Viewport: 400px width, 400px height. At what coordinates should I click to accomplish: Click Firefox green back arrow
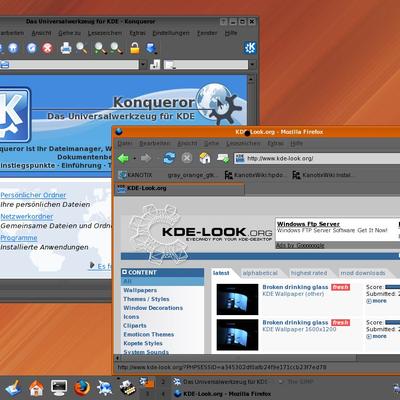pos(123,158)
